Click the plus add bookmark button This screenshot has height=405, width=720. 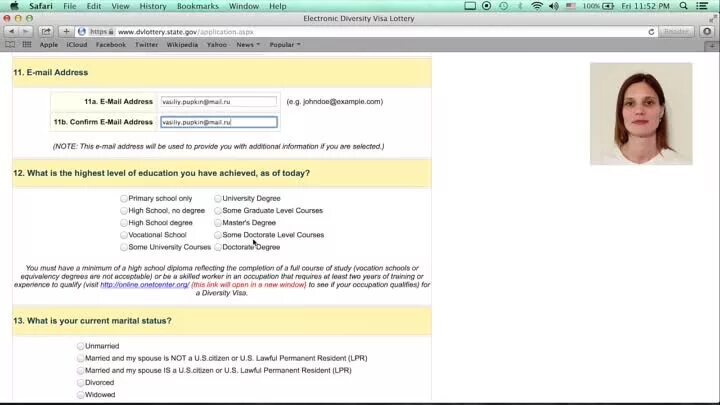66,31
